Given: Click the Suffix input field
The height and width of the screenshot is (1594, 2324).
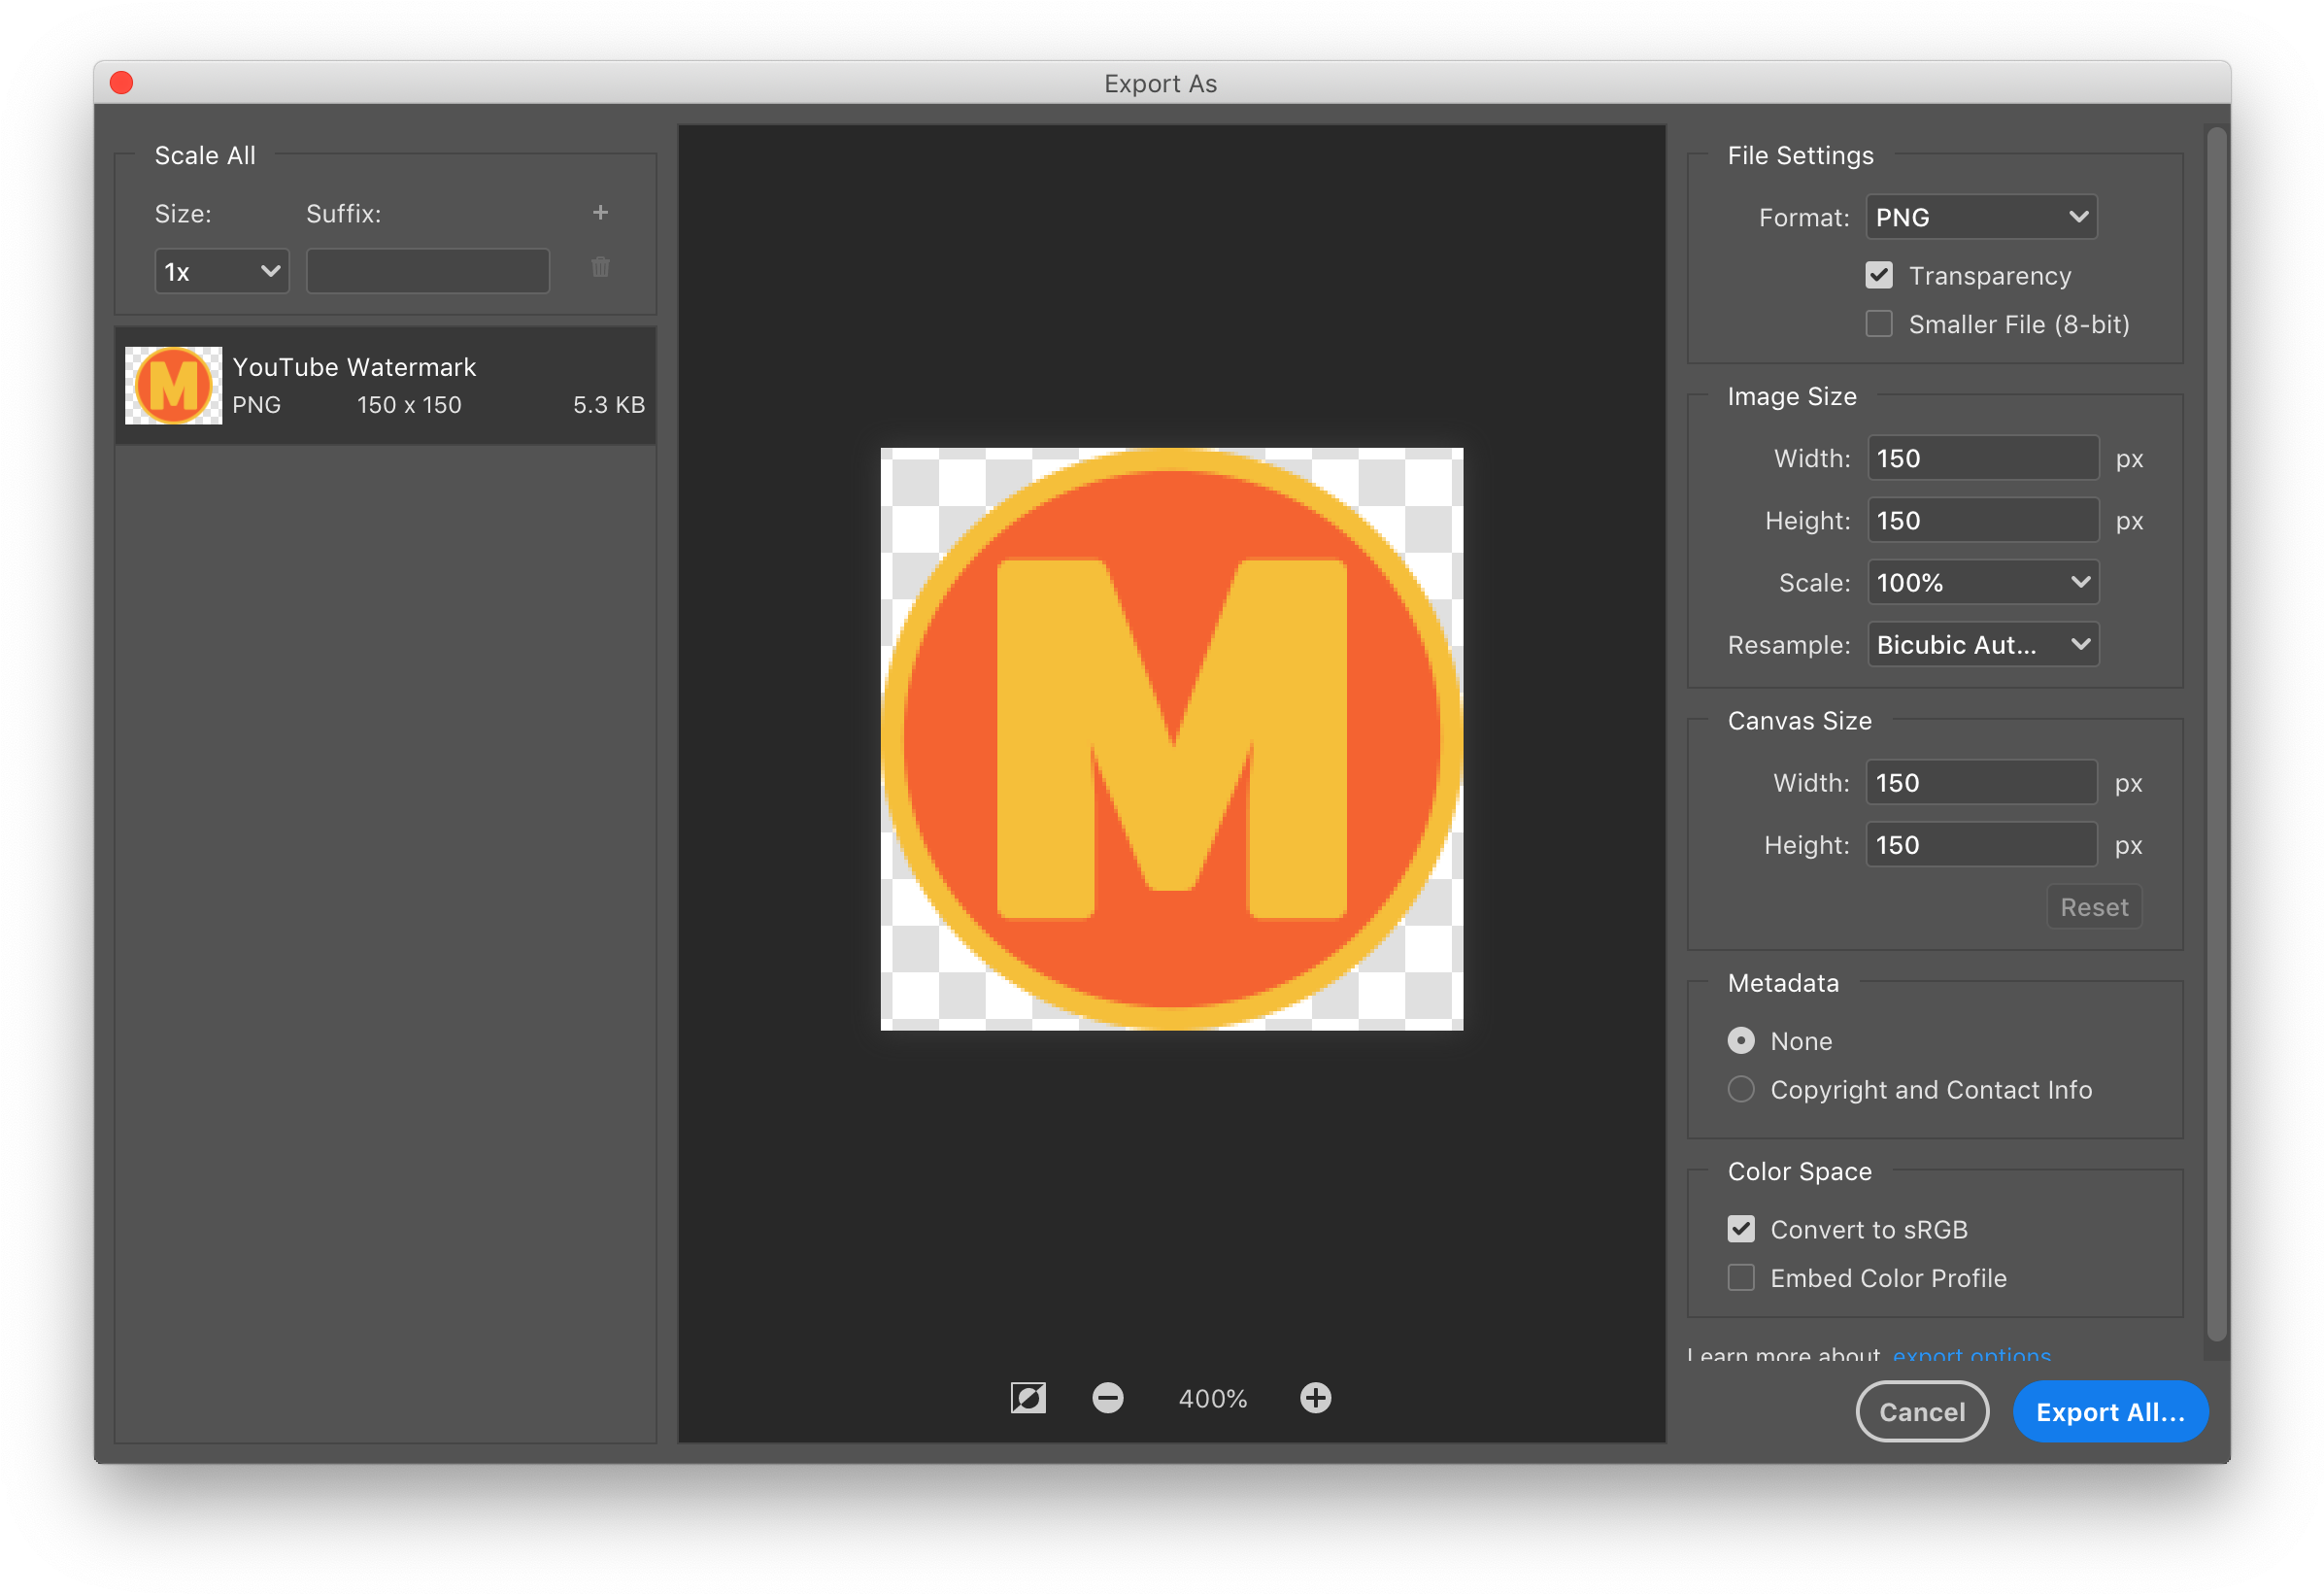Looking at the screenshot, I should click(x=428, y=271).
